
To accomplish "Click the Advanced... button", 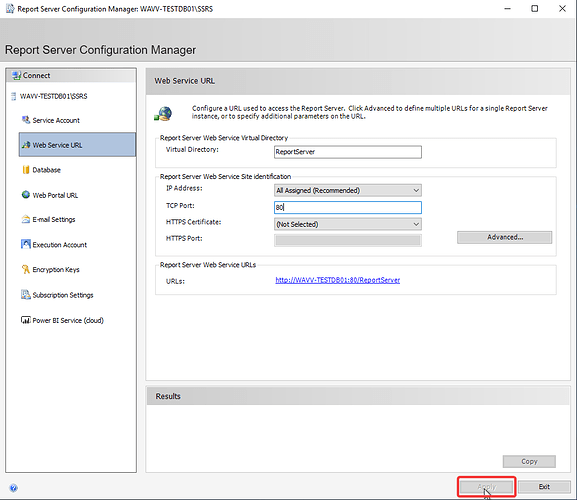I will [x=505, y=237].
